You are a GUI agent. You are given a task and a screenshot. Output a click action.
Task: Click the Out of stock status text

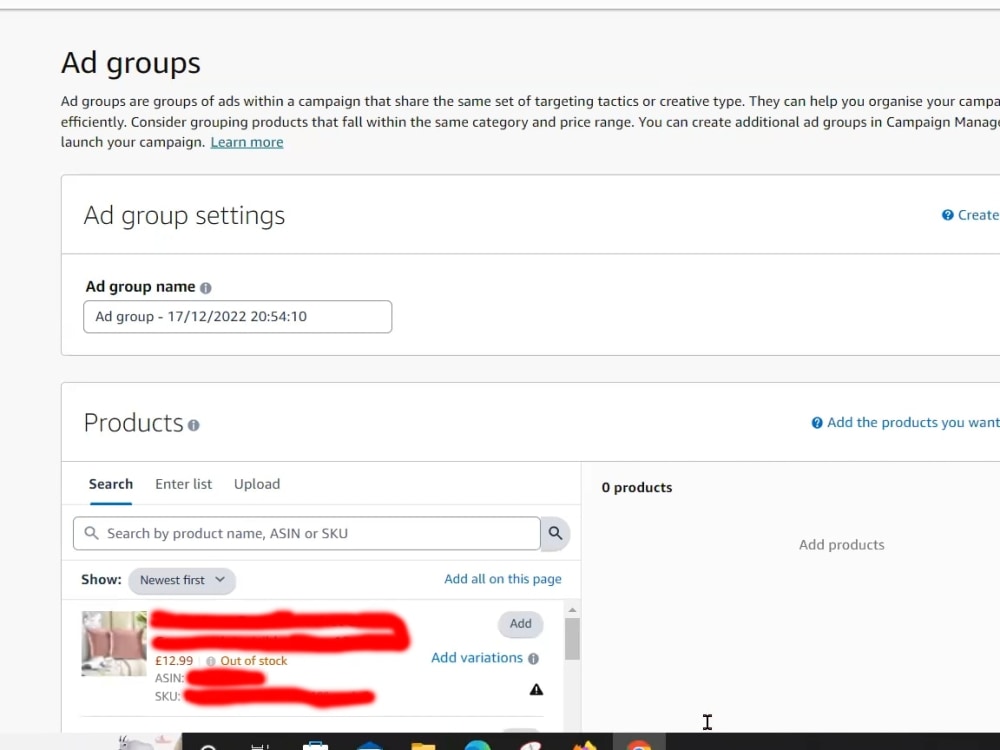click(x=254, y=661)
